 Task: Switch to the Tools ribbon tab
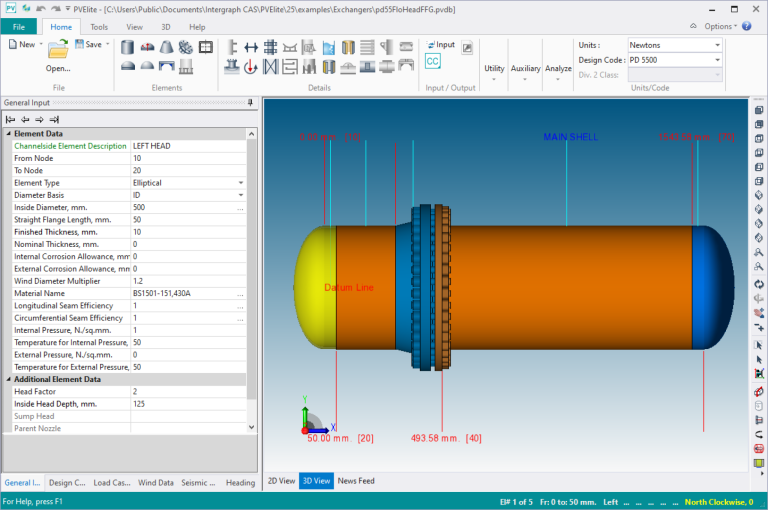click(x=99, y=27)
